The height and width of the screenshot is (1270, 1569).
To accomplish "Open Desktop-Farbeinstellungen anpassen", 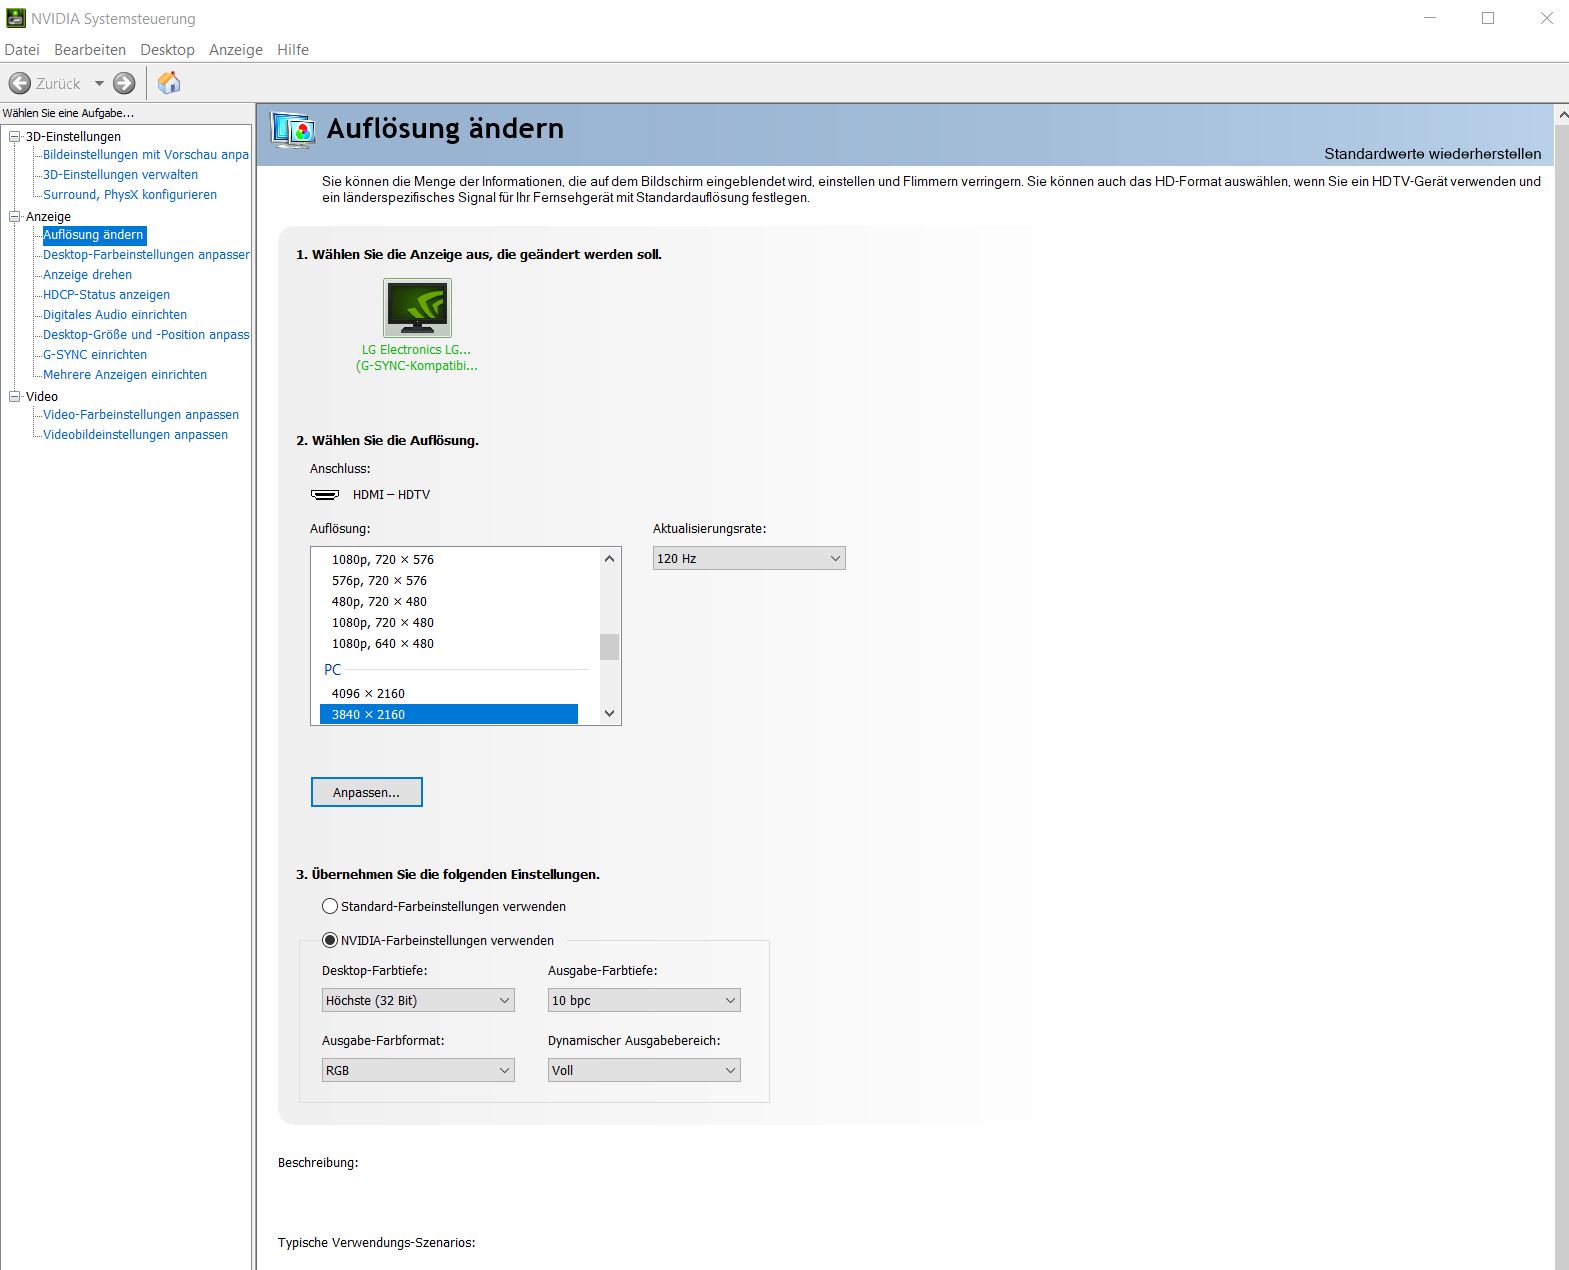I will pyautogui.click(x=146, y=254).
